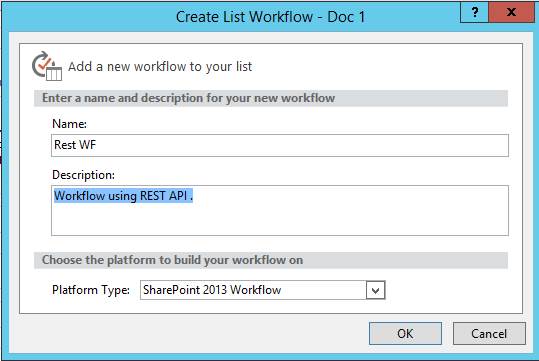Click the Cancel button
Viewport: 539px width, 361px height.
(x=489, y=333)
